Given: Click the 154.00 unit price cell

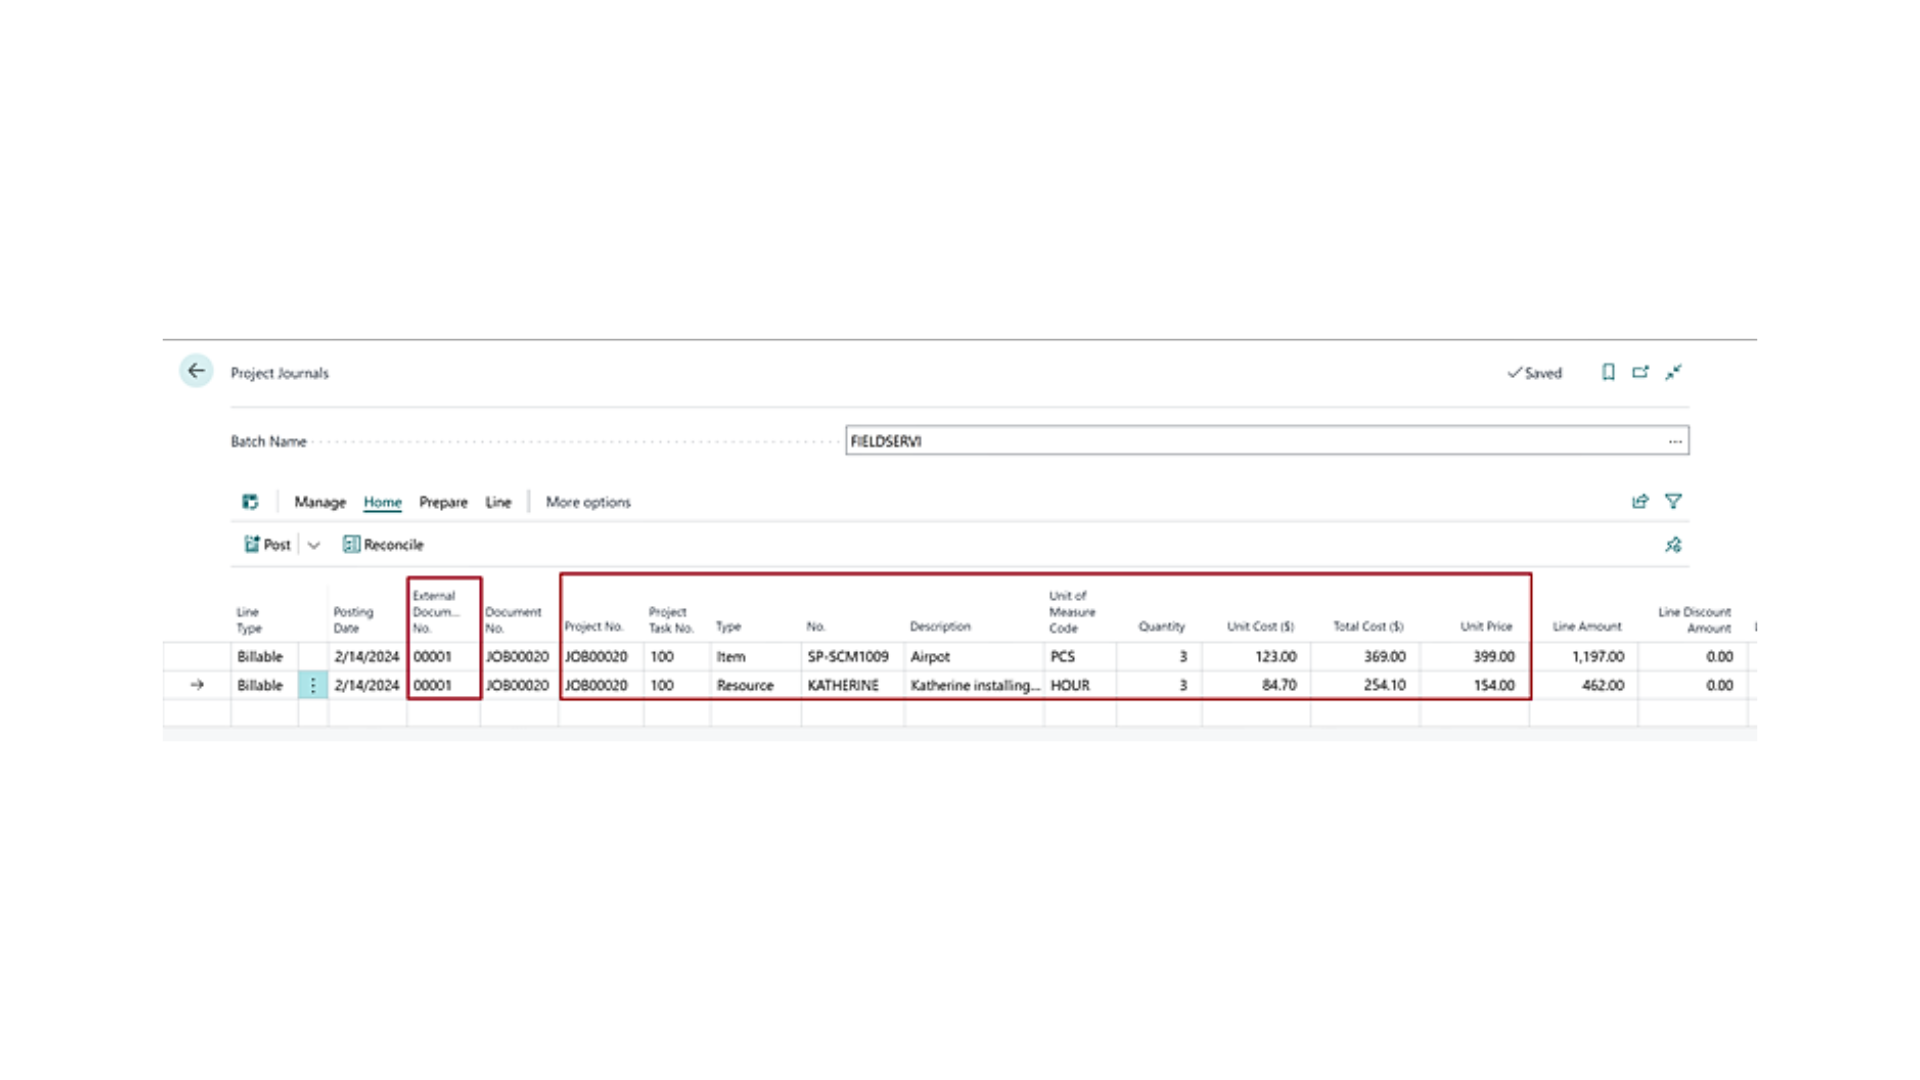Looking at the screenshot, I should pos(1474,685).
